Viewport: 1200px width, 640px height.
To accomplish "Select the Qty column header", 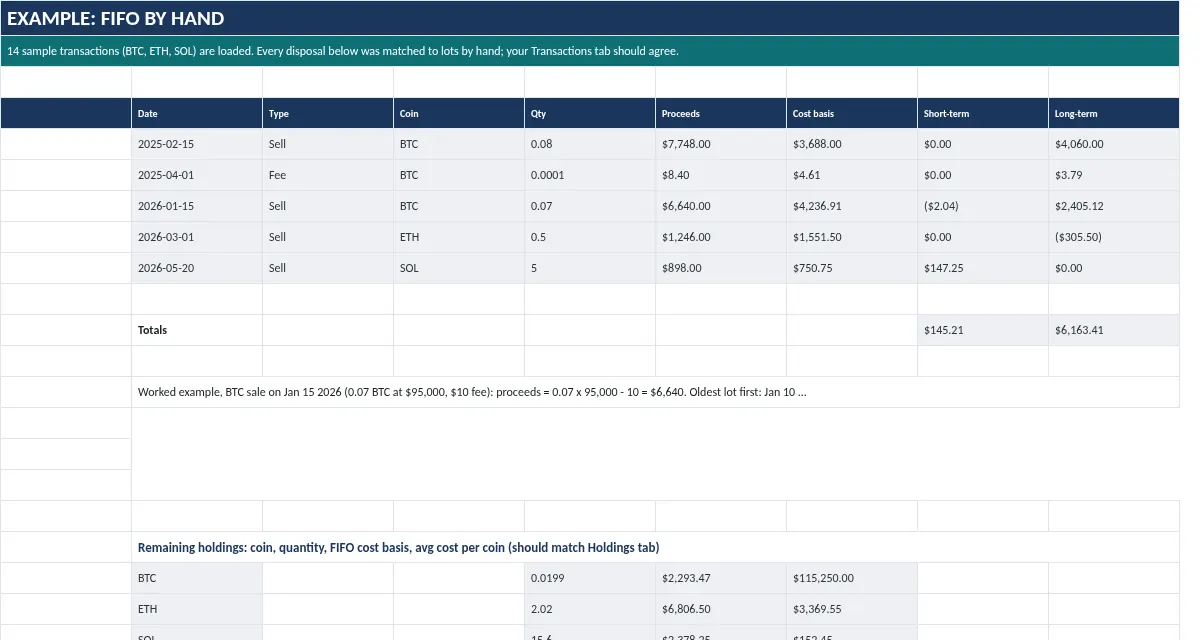I will (590, 113).
